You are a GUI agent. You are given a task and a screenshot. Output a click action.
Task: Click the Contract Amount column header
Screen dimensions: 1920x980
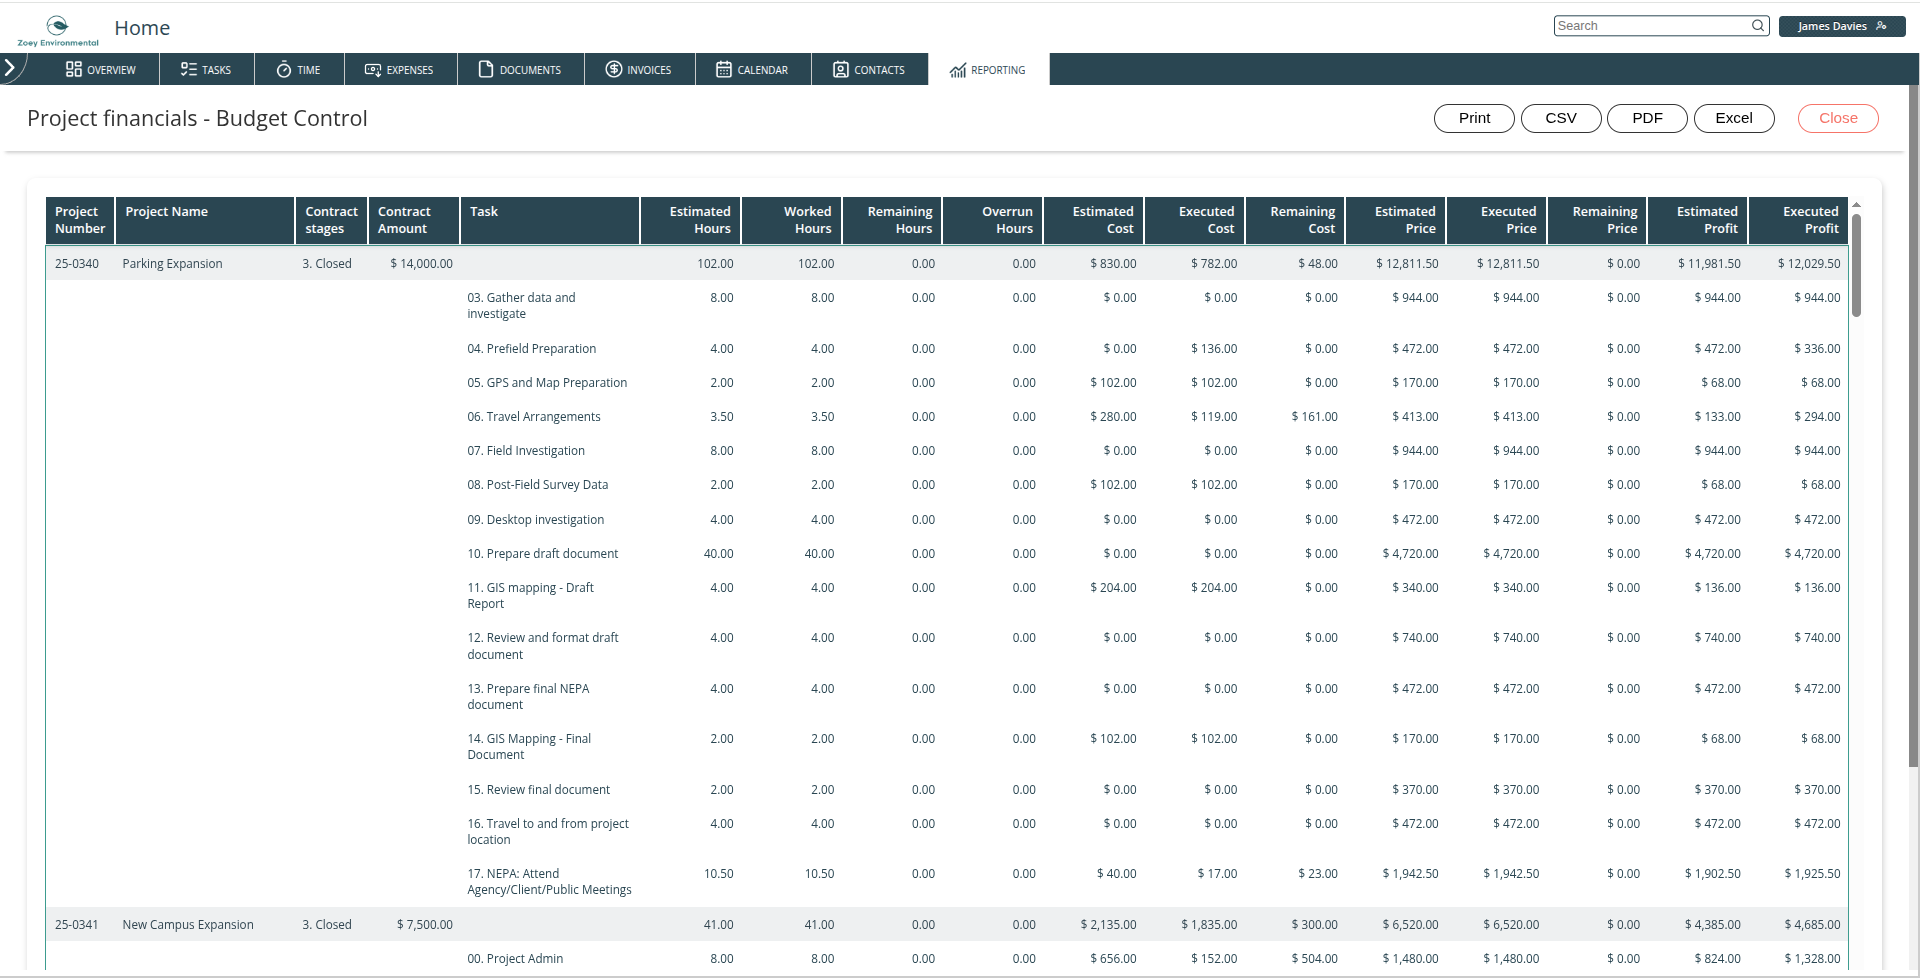tap(413, 220)
